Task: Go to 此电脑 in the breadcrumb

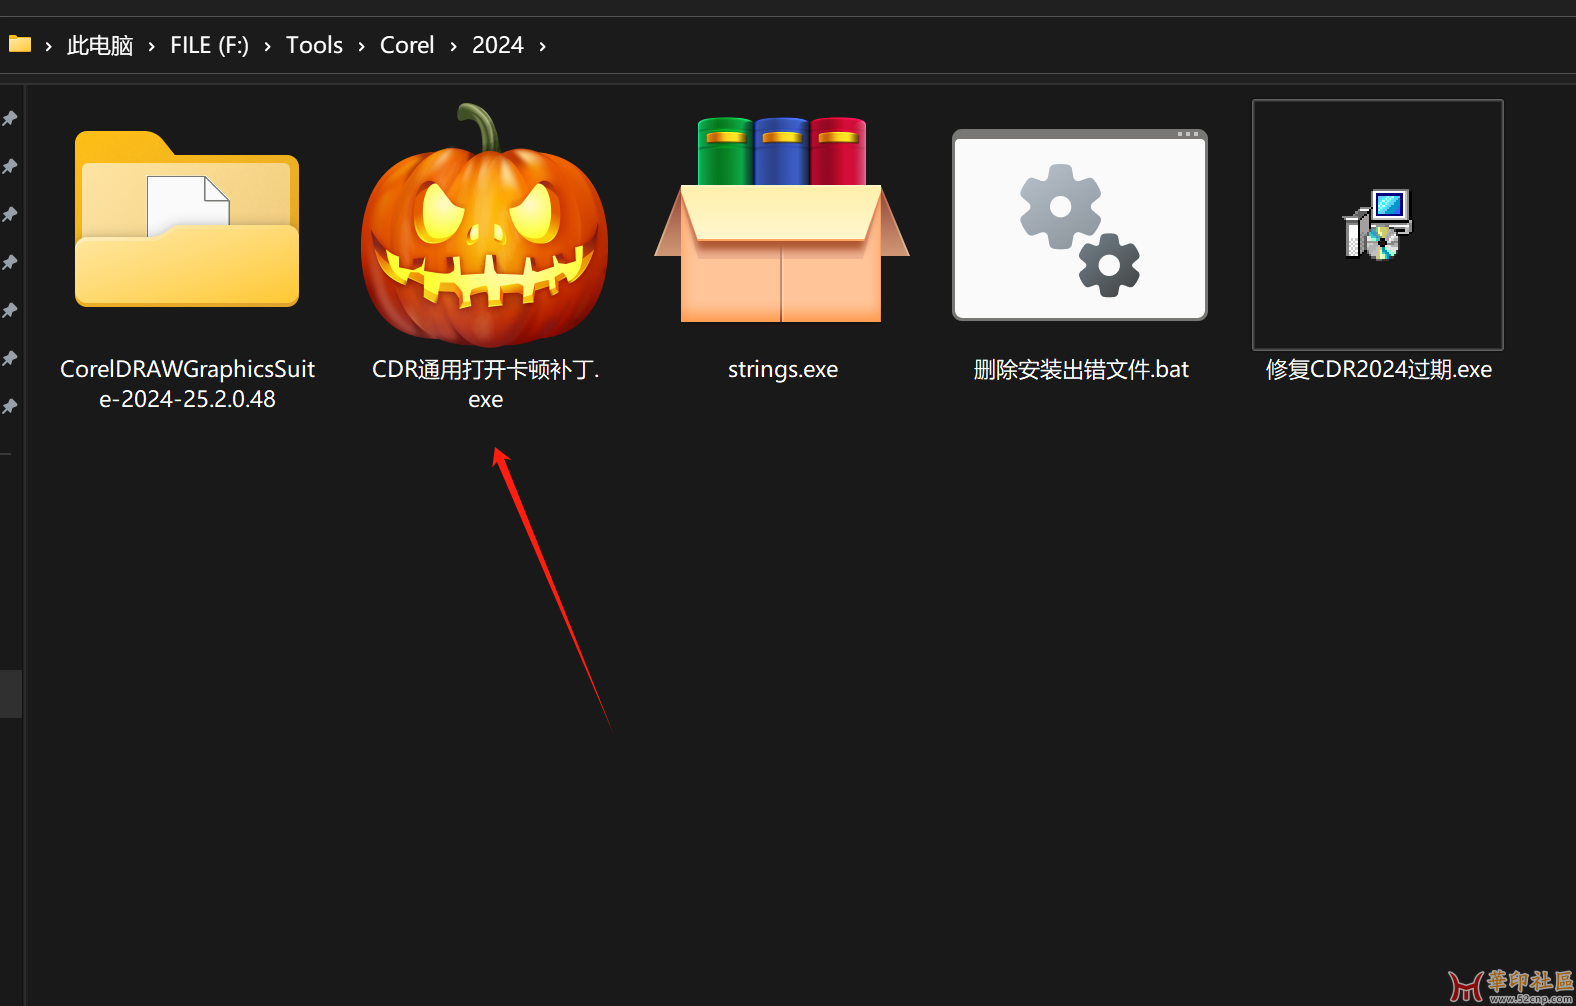Action: pyautogui.click(x=100, y=45)
